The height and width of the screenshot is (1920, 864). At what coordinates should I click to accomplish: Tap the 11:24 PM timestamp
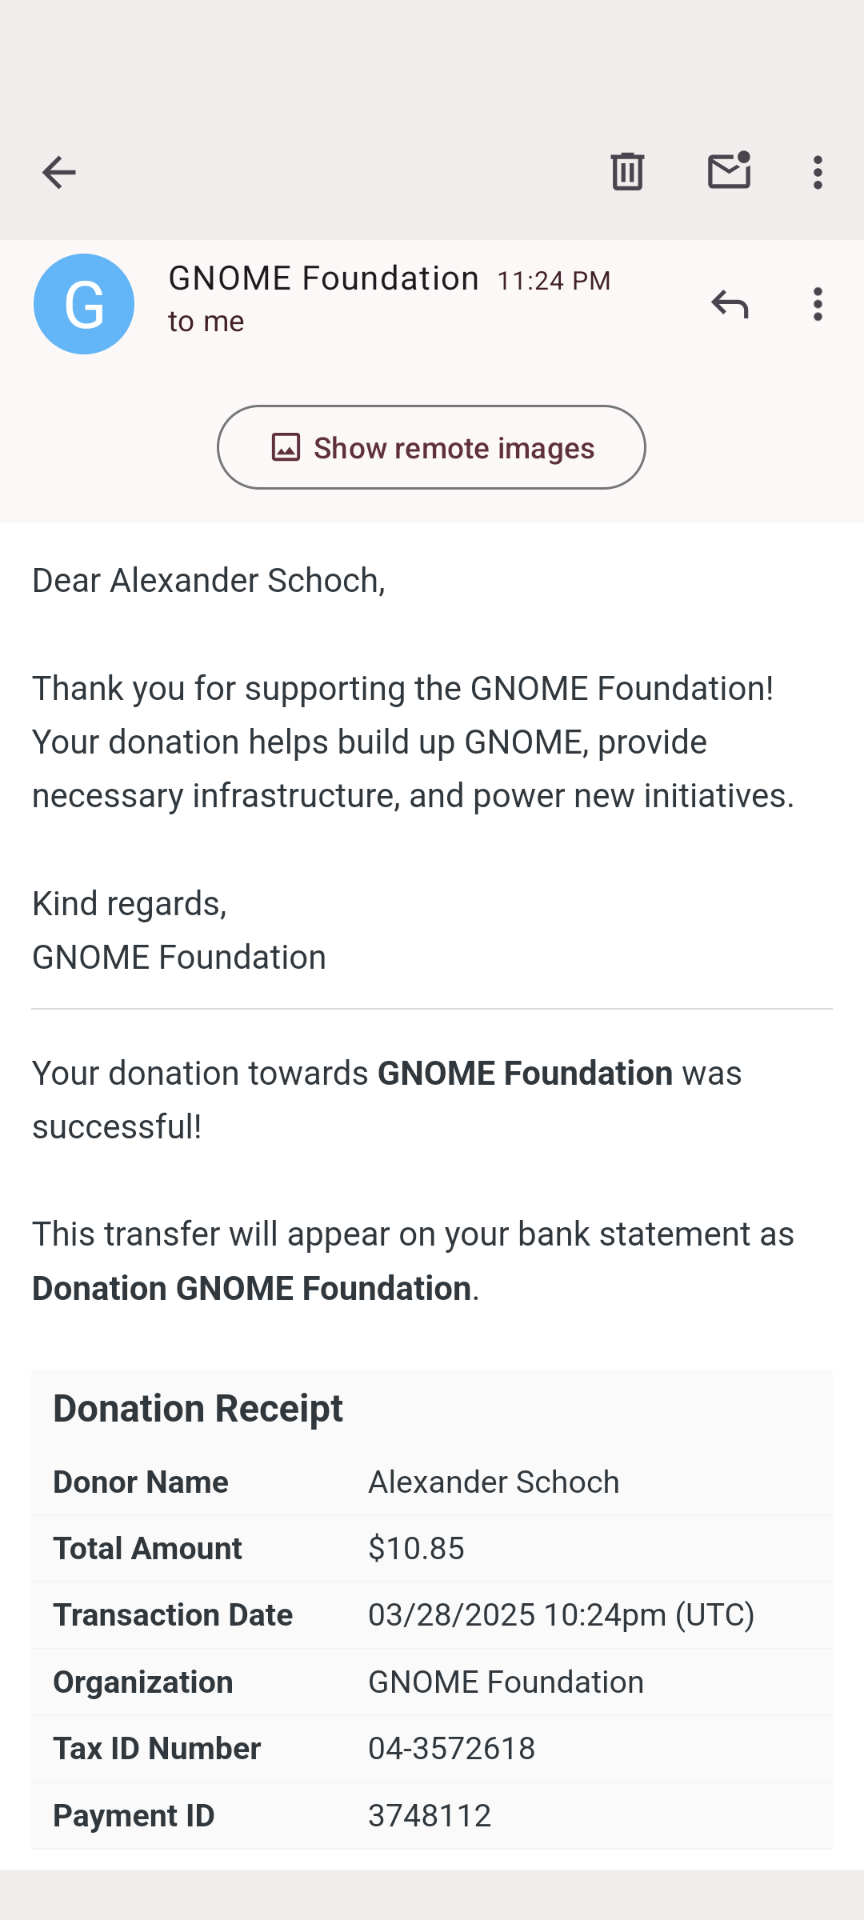[x=554, y=281]
